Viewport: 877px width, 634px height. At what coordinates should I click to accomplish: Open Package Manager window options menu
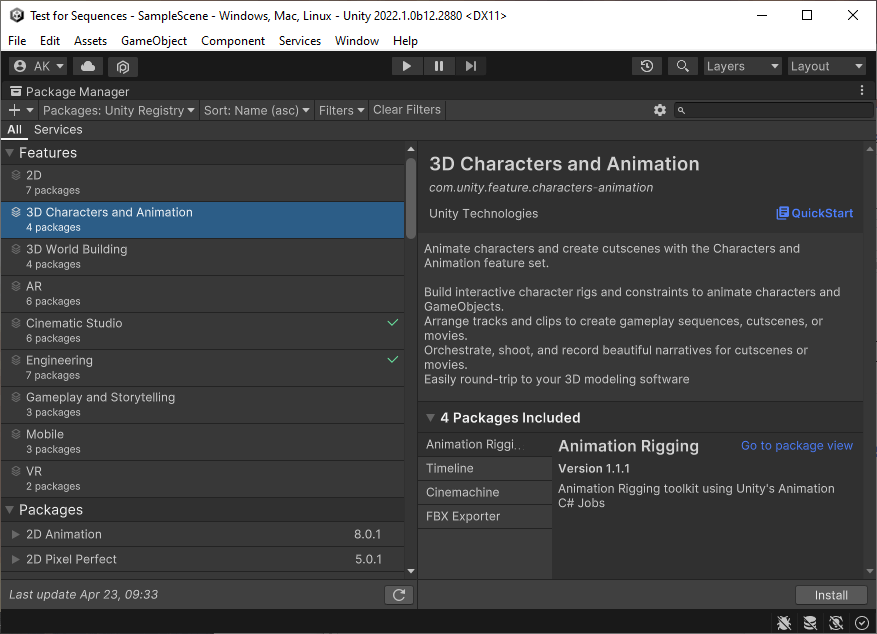click(x=862, y=91)
